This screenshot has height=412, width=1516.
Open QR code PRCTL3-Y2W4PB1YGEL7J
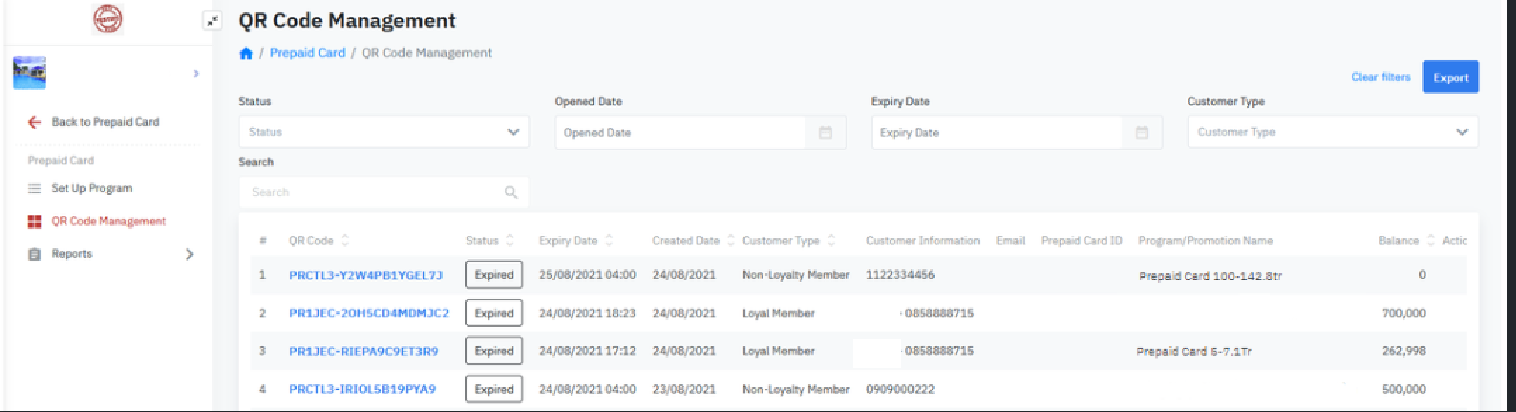366,275
